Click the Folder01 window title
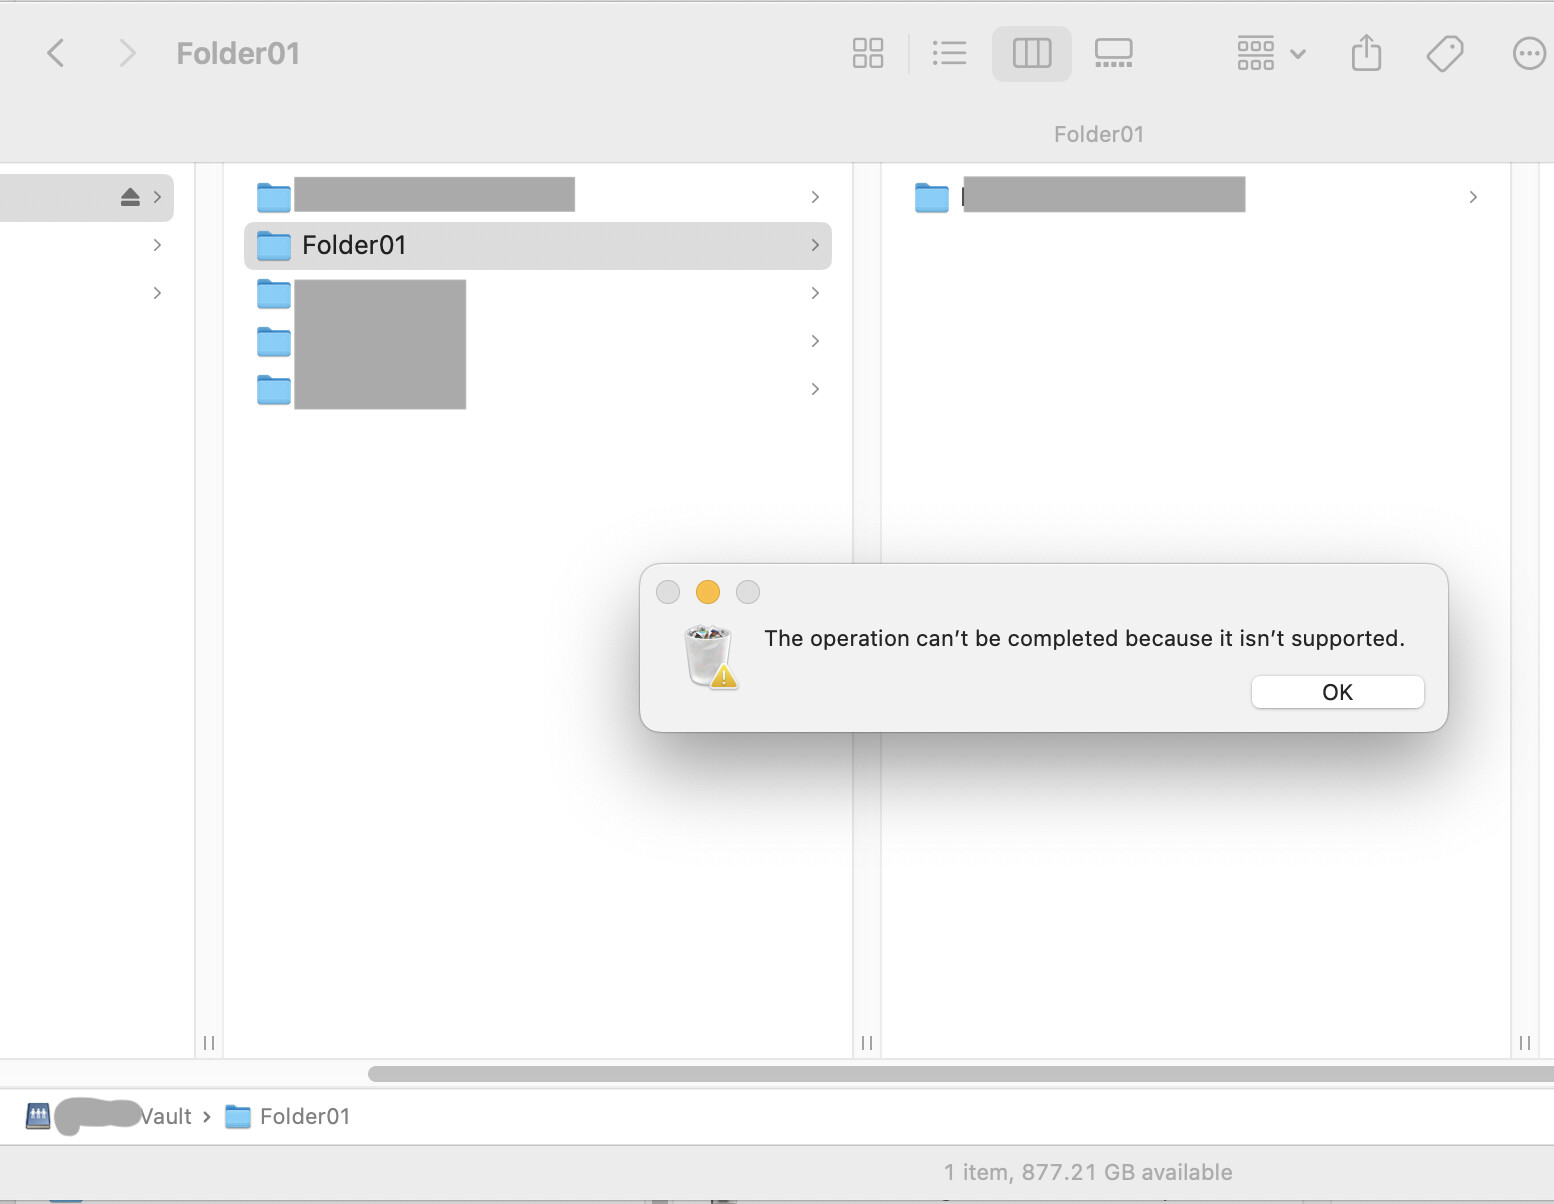This screenshot has width=1554, height=1204. [x=238, y=53]
